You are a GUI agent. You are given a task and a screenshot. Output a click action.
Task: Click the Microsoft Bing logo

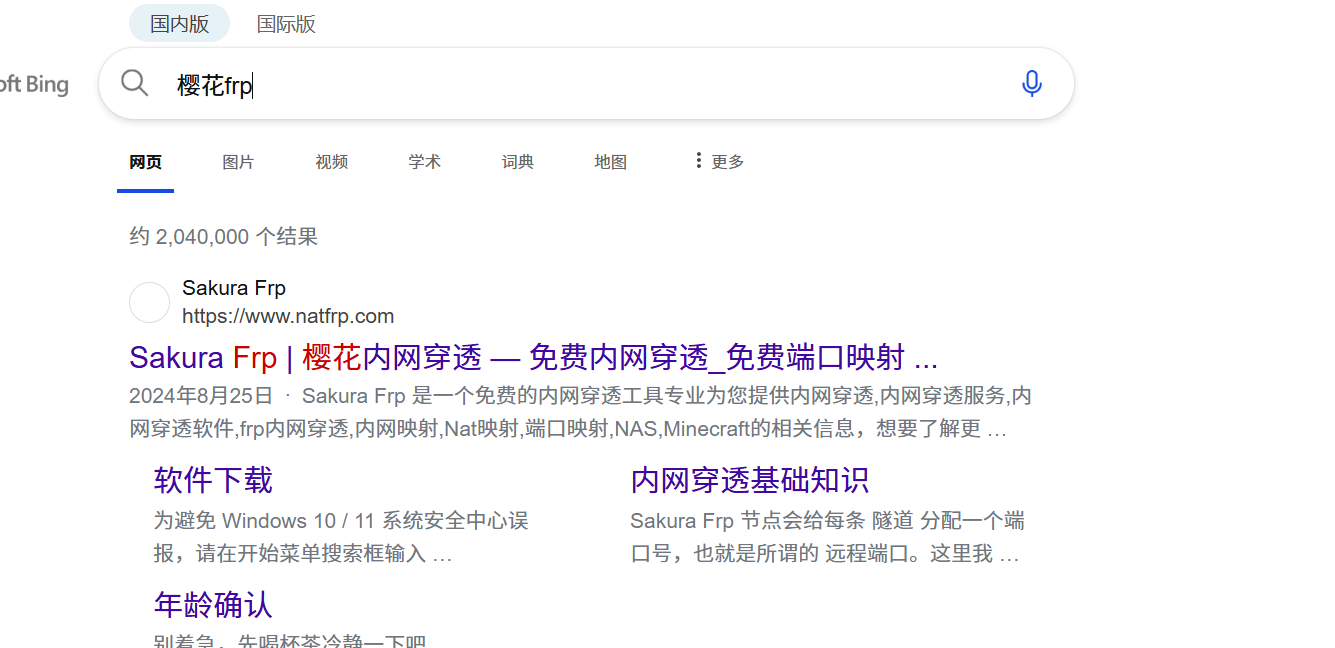tap(34, 84)
